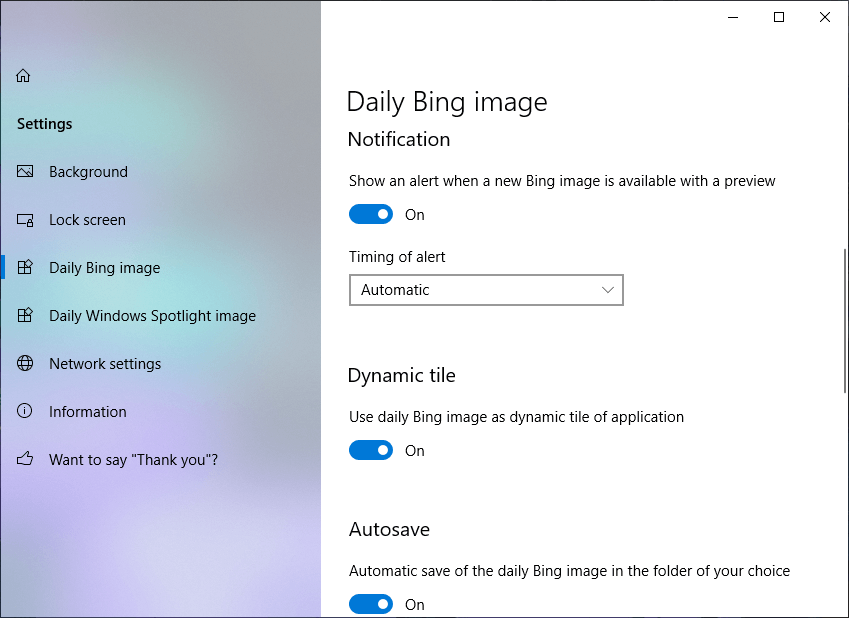This screenshot has width=849, height=618.
Task: Turn off the new Bing image alert toggle
Action: tap(371, 214)
